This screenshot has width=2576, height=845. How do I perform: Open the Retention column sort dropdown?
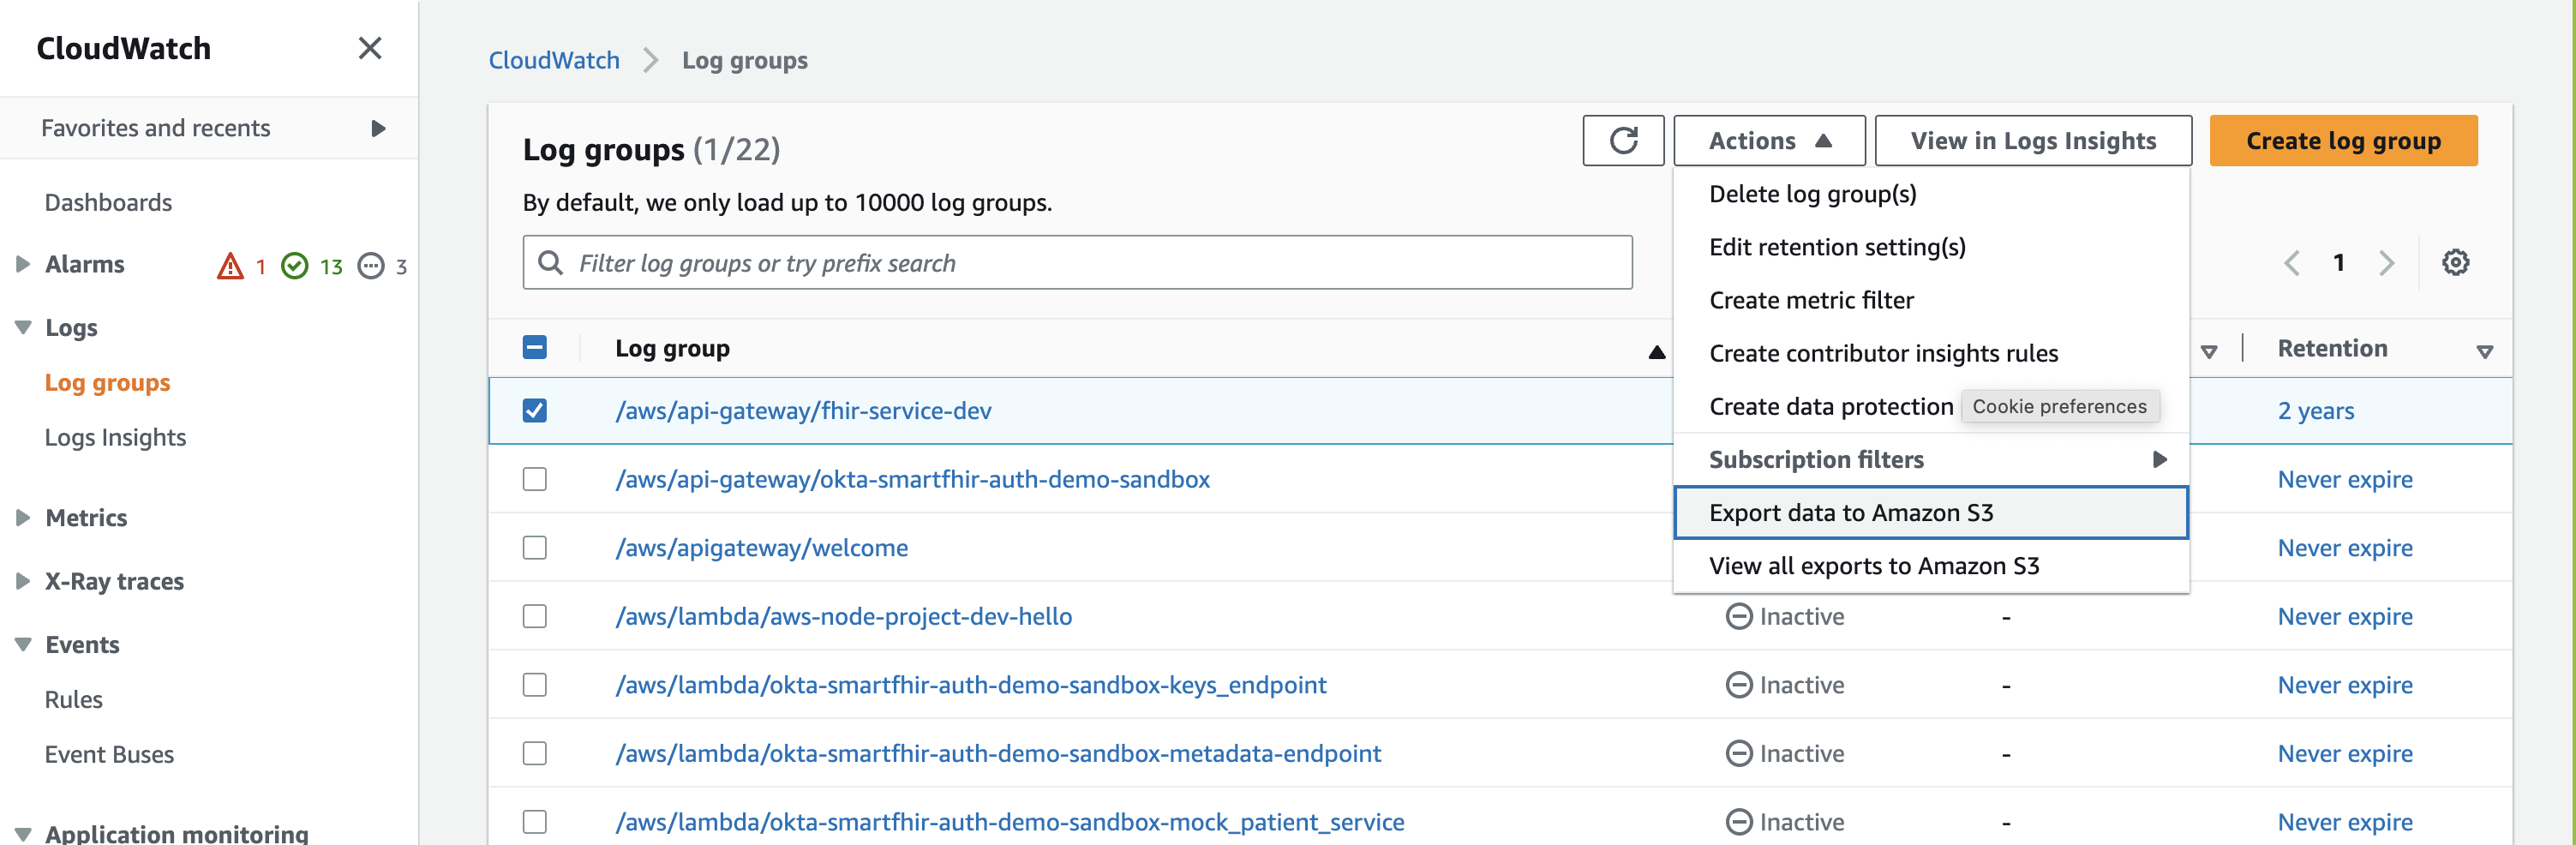click(x=2485, y=352)
